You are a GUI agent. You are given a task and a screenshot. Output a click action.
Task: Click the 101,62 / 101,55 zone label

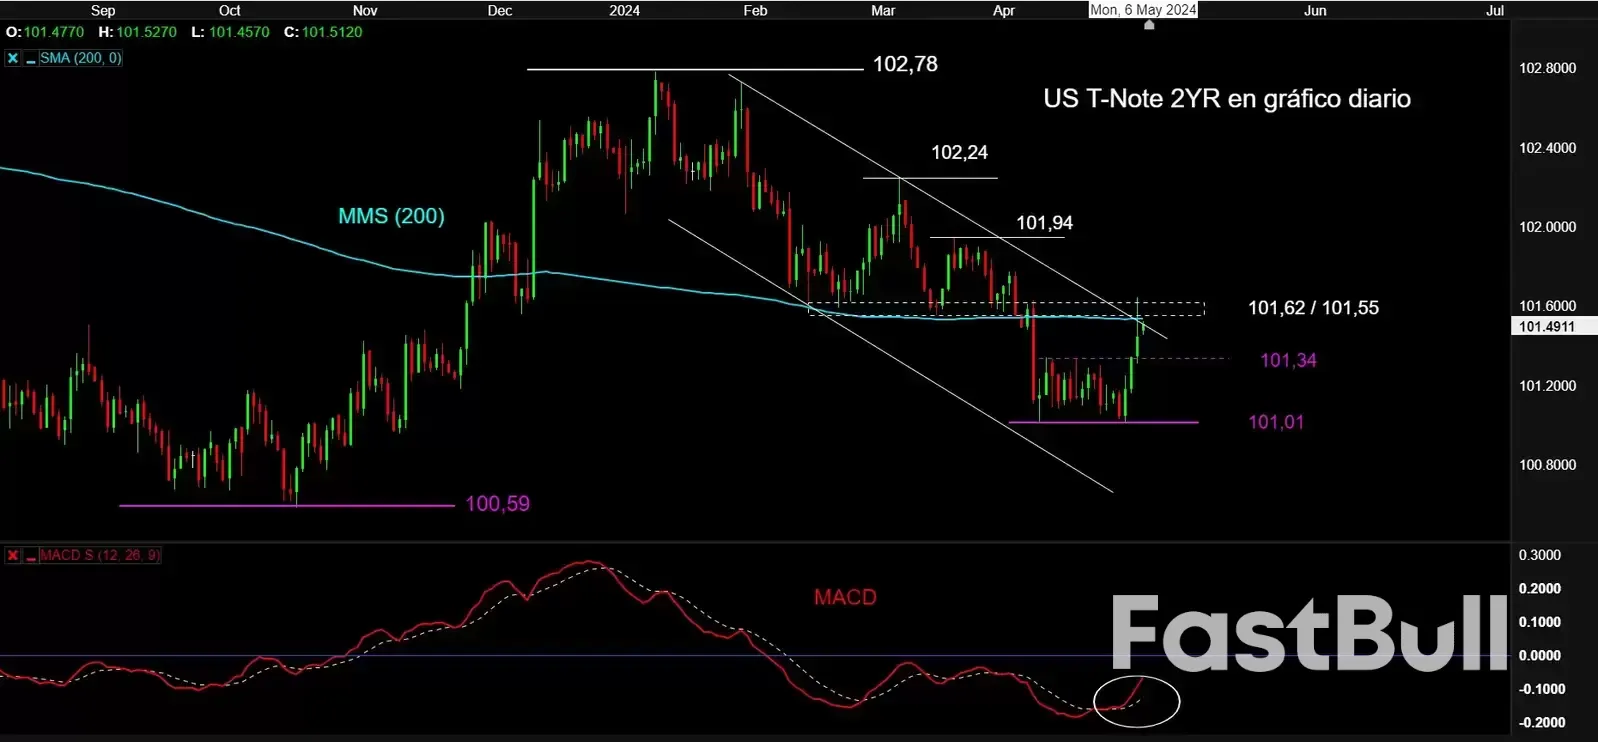pos(1313,308)
